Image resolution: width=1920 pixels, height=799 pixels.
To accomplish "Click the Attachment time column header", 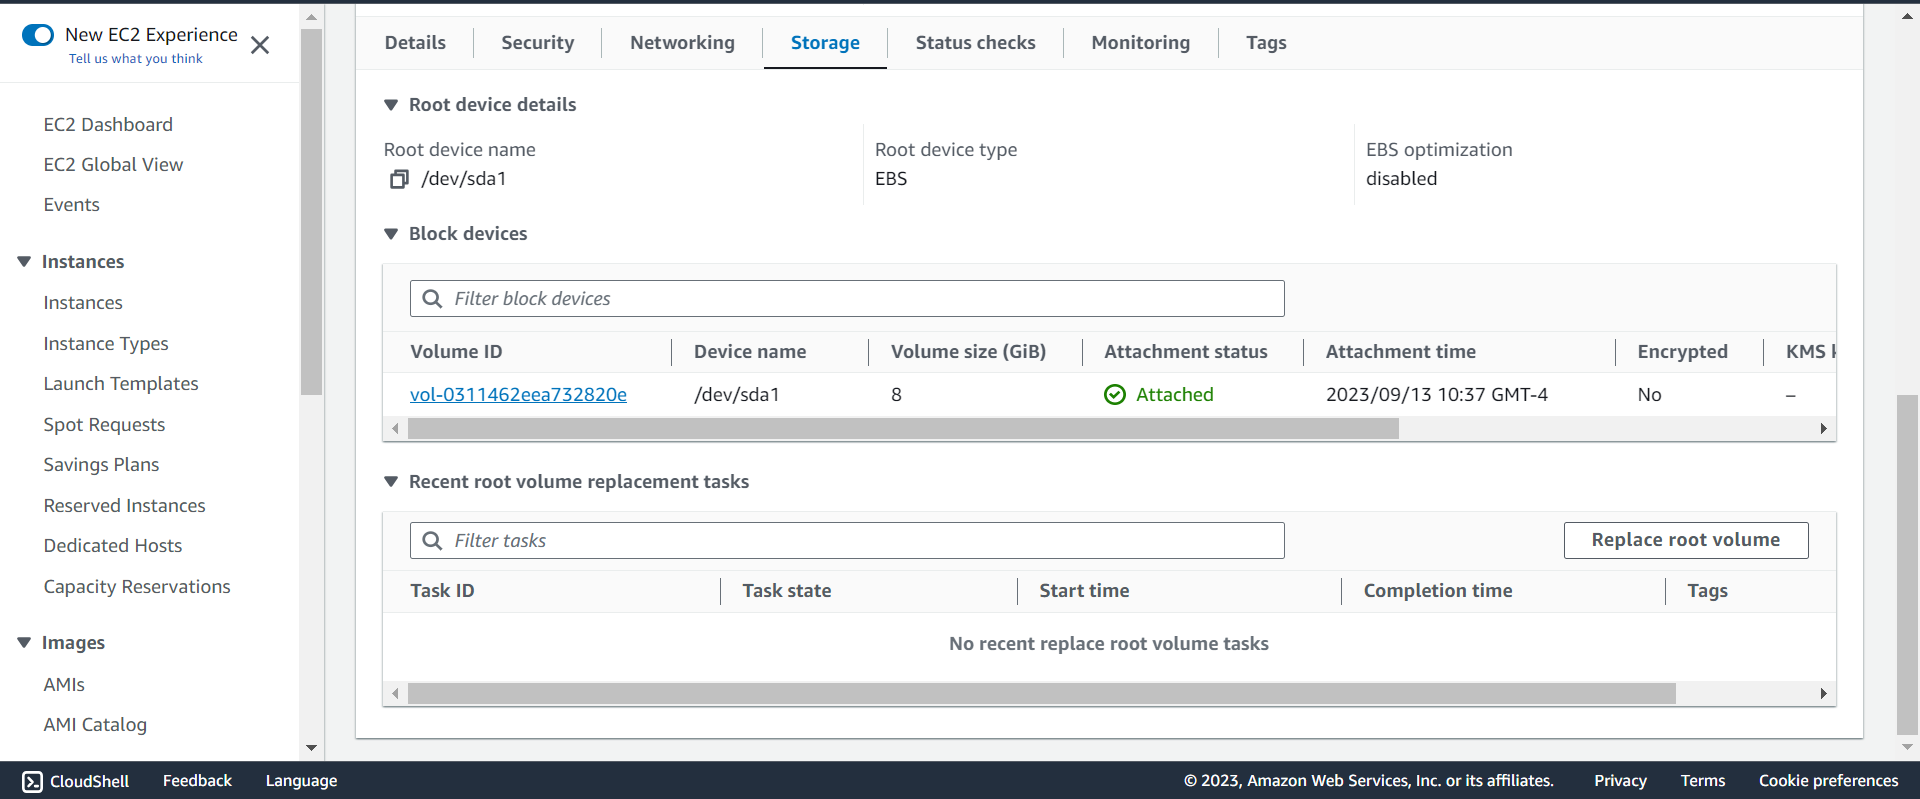I will pos(1401,352).
